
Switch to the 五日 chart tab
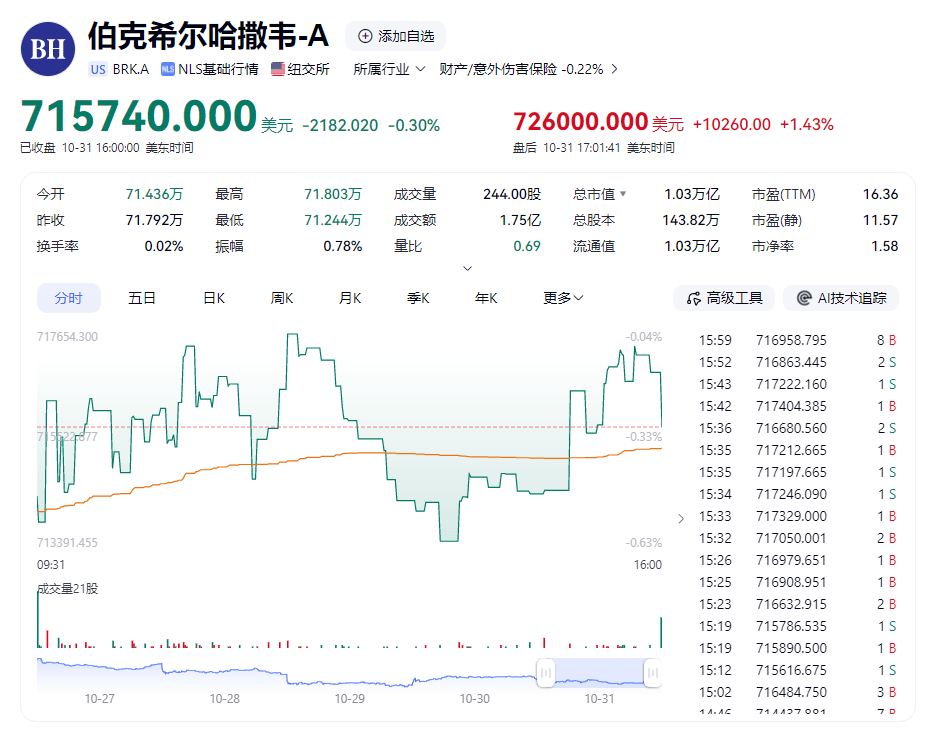pos(142,298)
